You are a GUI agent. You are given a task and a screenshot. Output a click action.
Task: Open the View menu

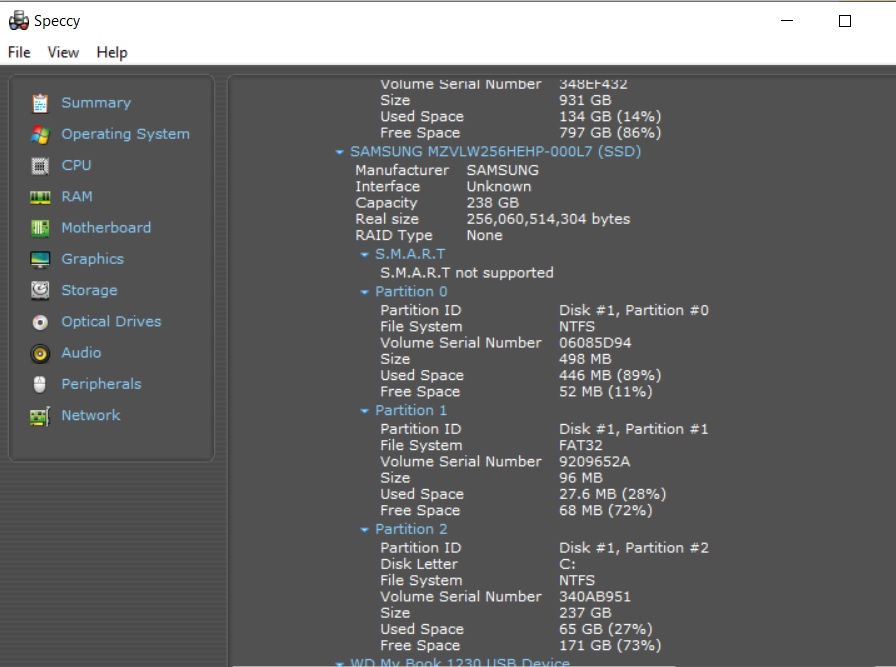pos(63,52)
